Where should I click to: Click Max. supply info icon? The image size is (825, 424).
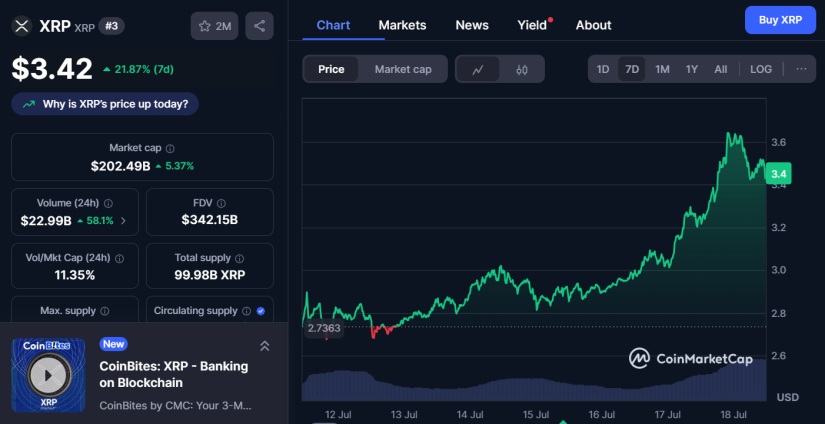(104, 311)
